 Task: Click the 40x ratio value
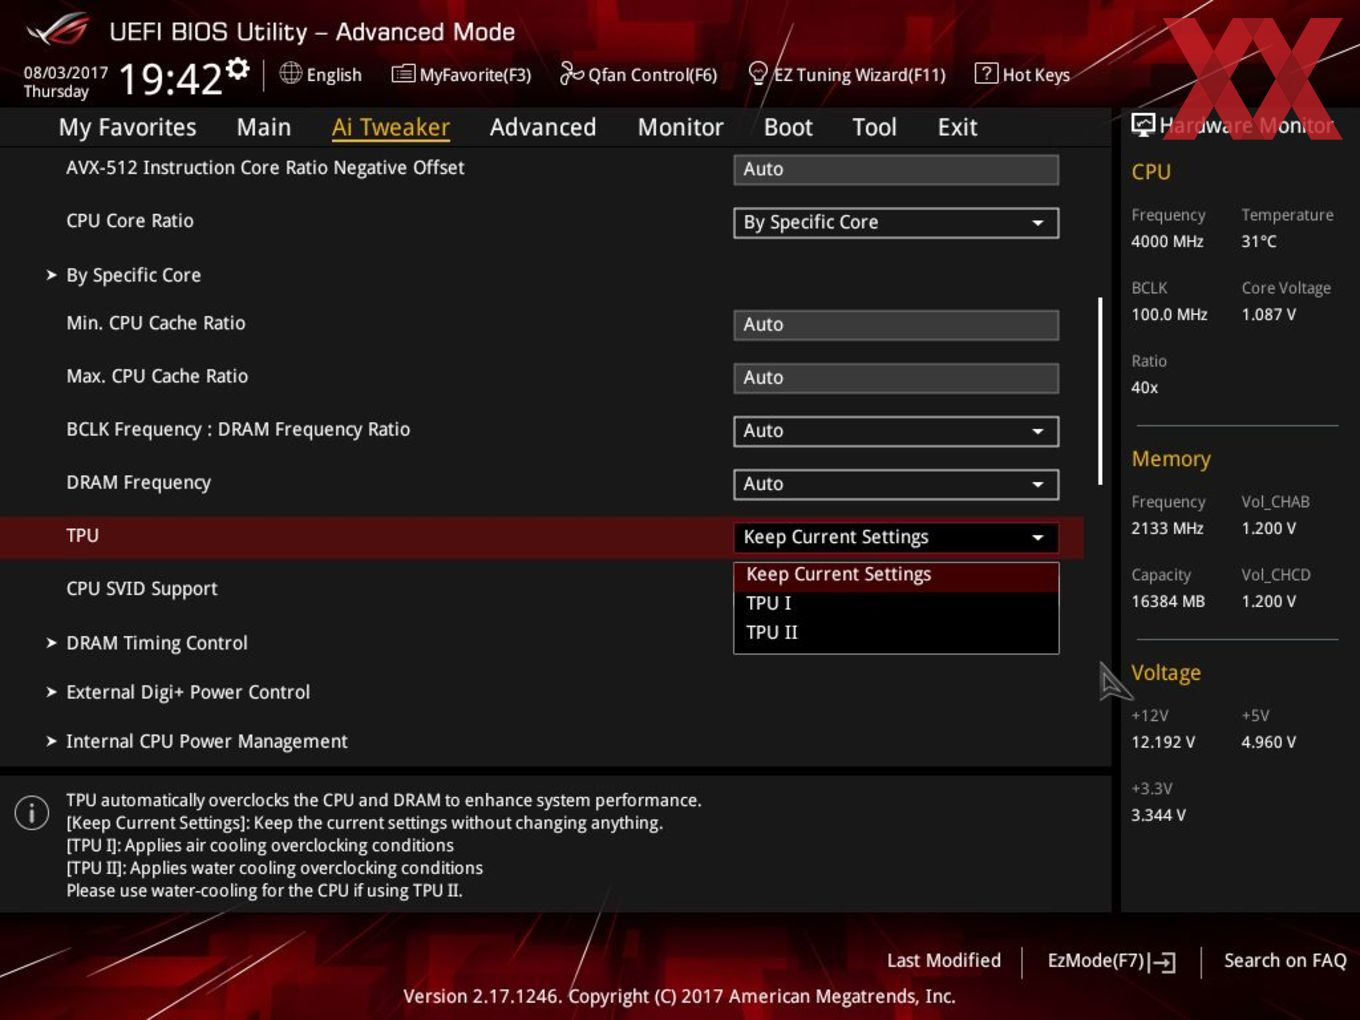[1144, 387]
